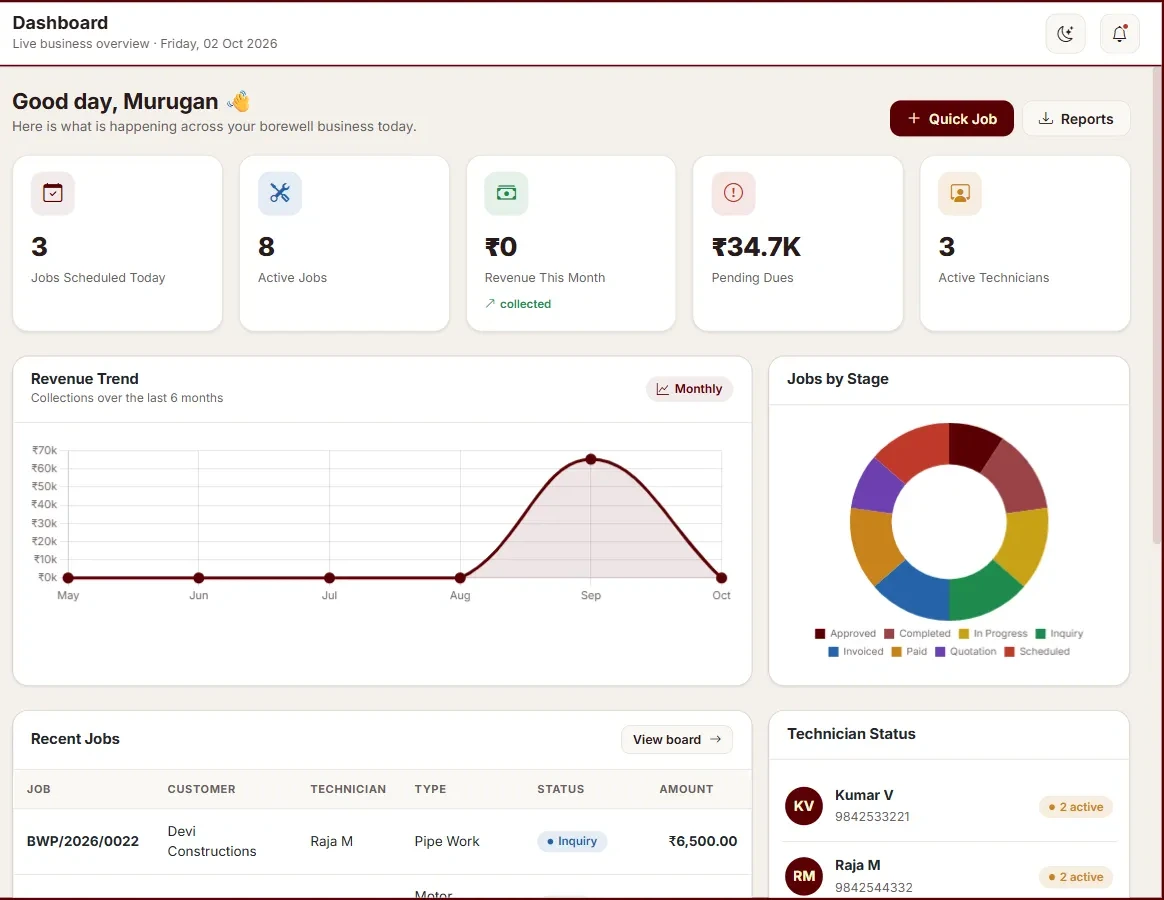Create a new Quick Job

tap(952, 119)
